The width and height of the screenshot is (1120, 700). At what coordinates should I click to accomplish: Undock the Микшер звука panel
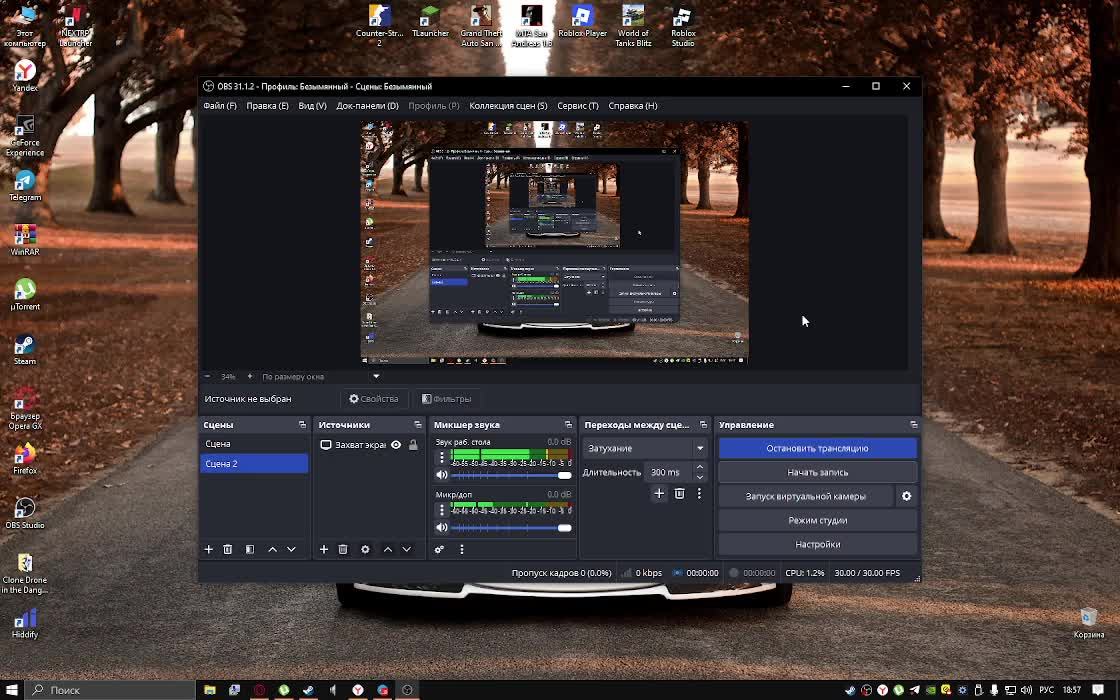[568, 425]
